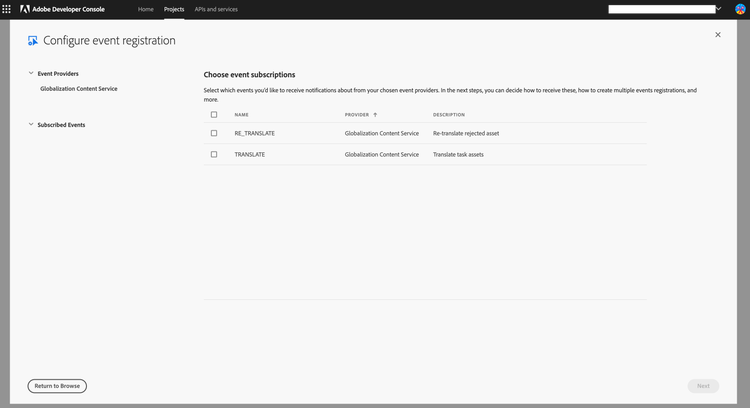The image size is (750, 408).
Task: Click the Adobe logo in header
Action: 24,9
